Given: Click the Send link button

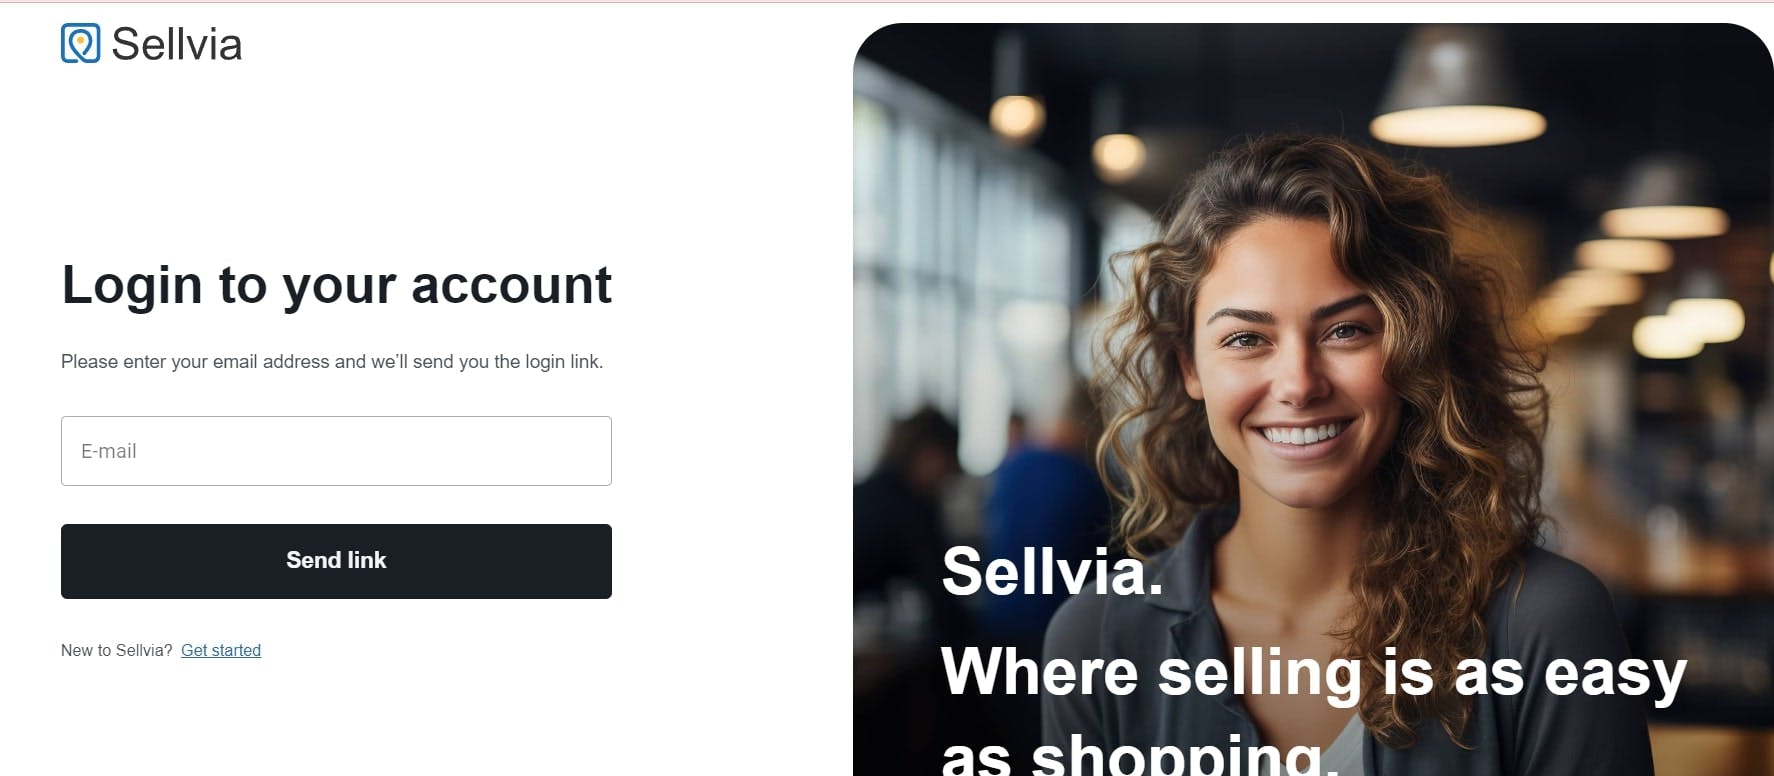Looking at the screenshot, I should point(336,561).
